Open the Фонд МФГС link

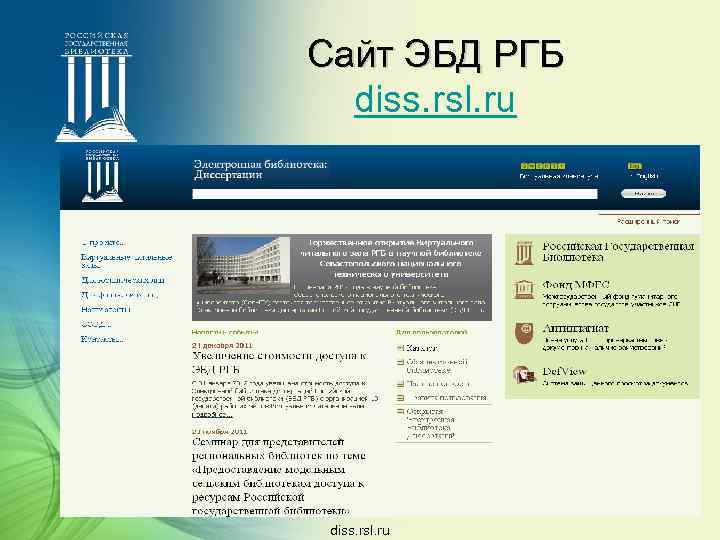[x=576, y=285]
